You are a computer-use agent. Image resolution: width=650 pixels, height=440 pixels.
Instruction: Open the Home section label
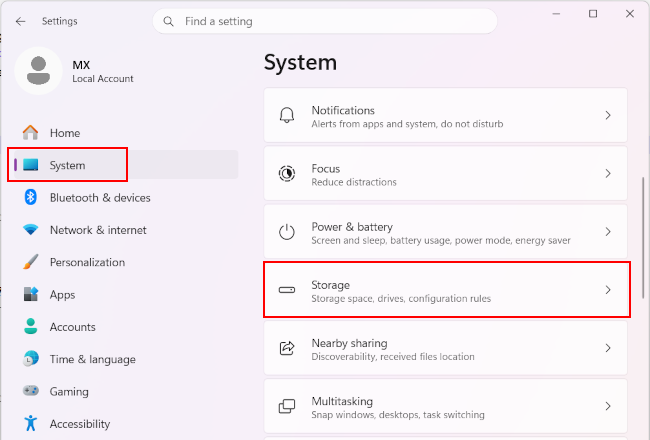[x=65, y=133]
